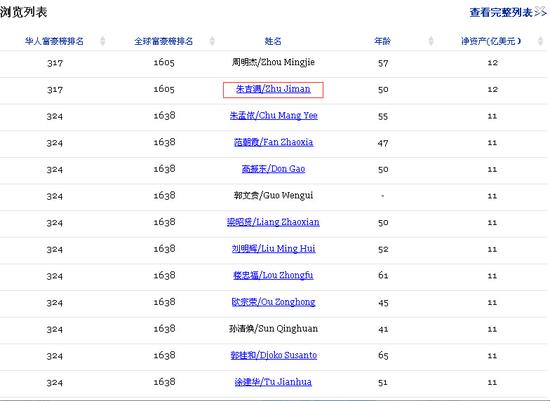550x401 pixels.
Task: Click age 41 in Sun Qinghuan row
Action: tap(383, 330)
